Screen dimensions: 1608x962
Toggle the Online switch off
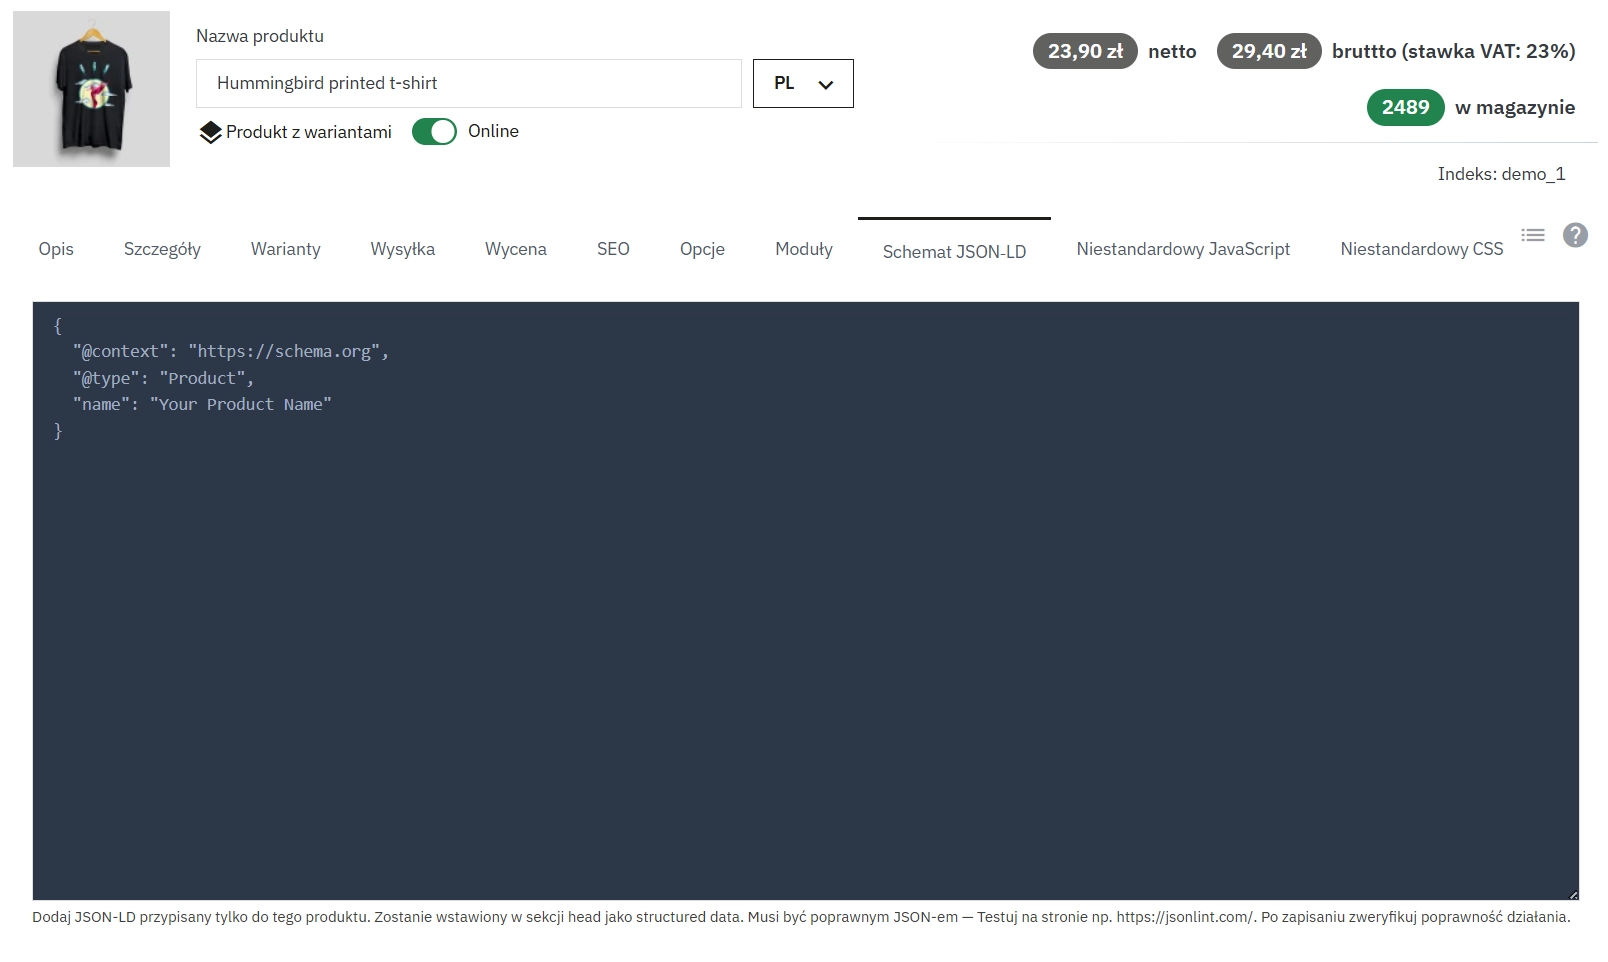(434, 131)
